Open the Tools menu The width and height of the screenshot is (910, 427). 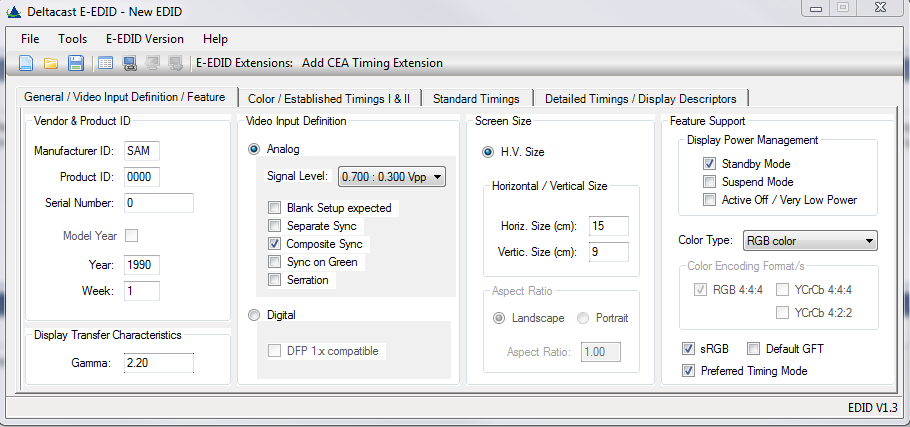point(72,39)
